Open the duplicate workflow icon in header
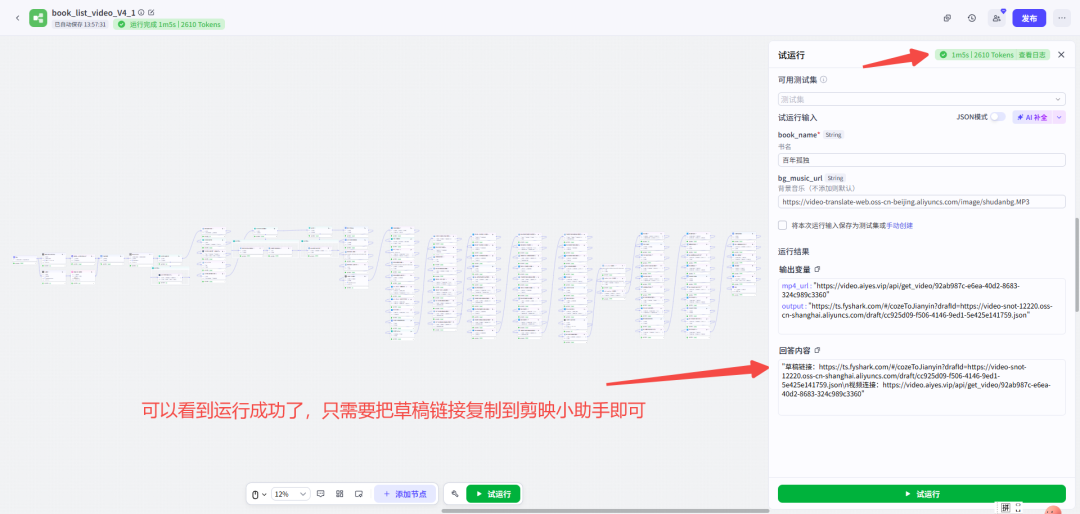The width and height of the screenshot is (1080, 514). 948,18
